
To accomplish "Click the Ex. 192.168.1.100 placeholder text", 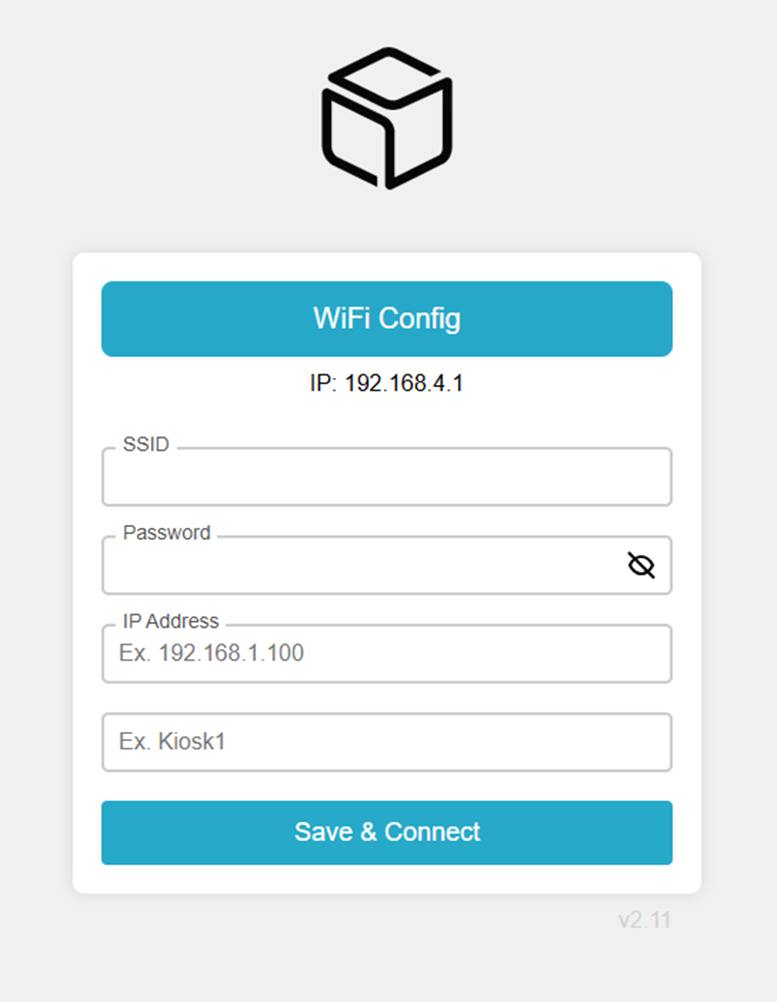I will [x=212, y=654].
